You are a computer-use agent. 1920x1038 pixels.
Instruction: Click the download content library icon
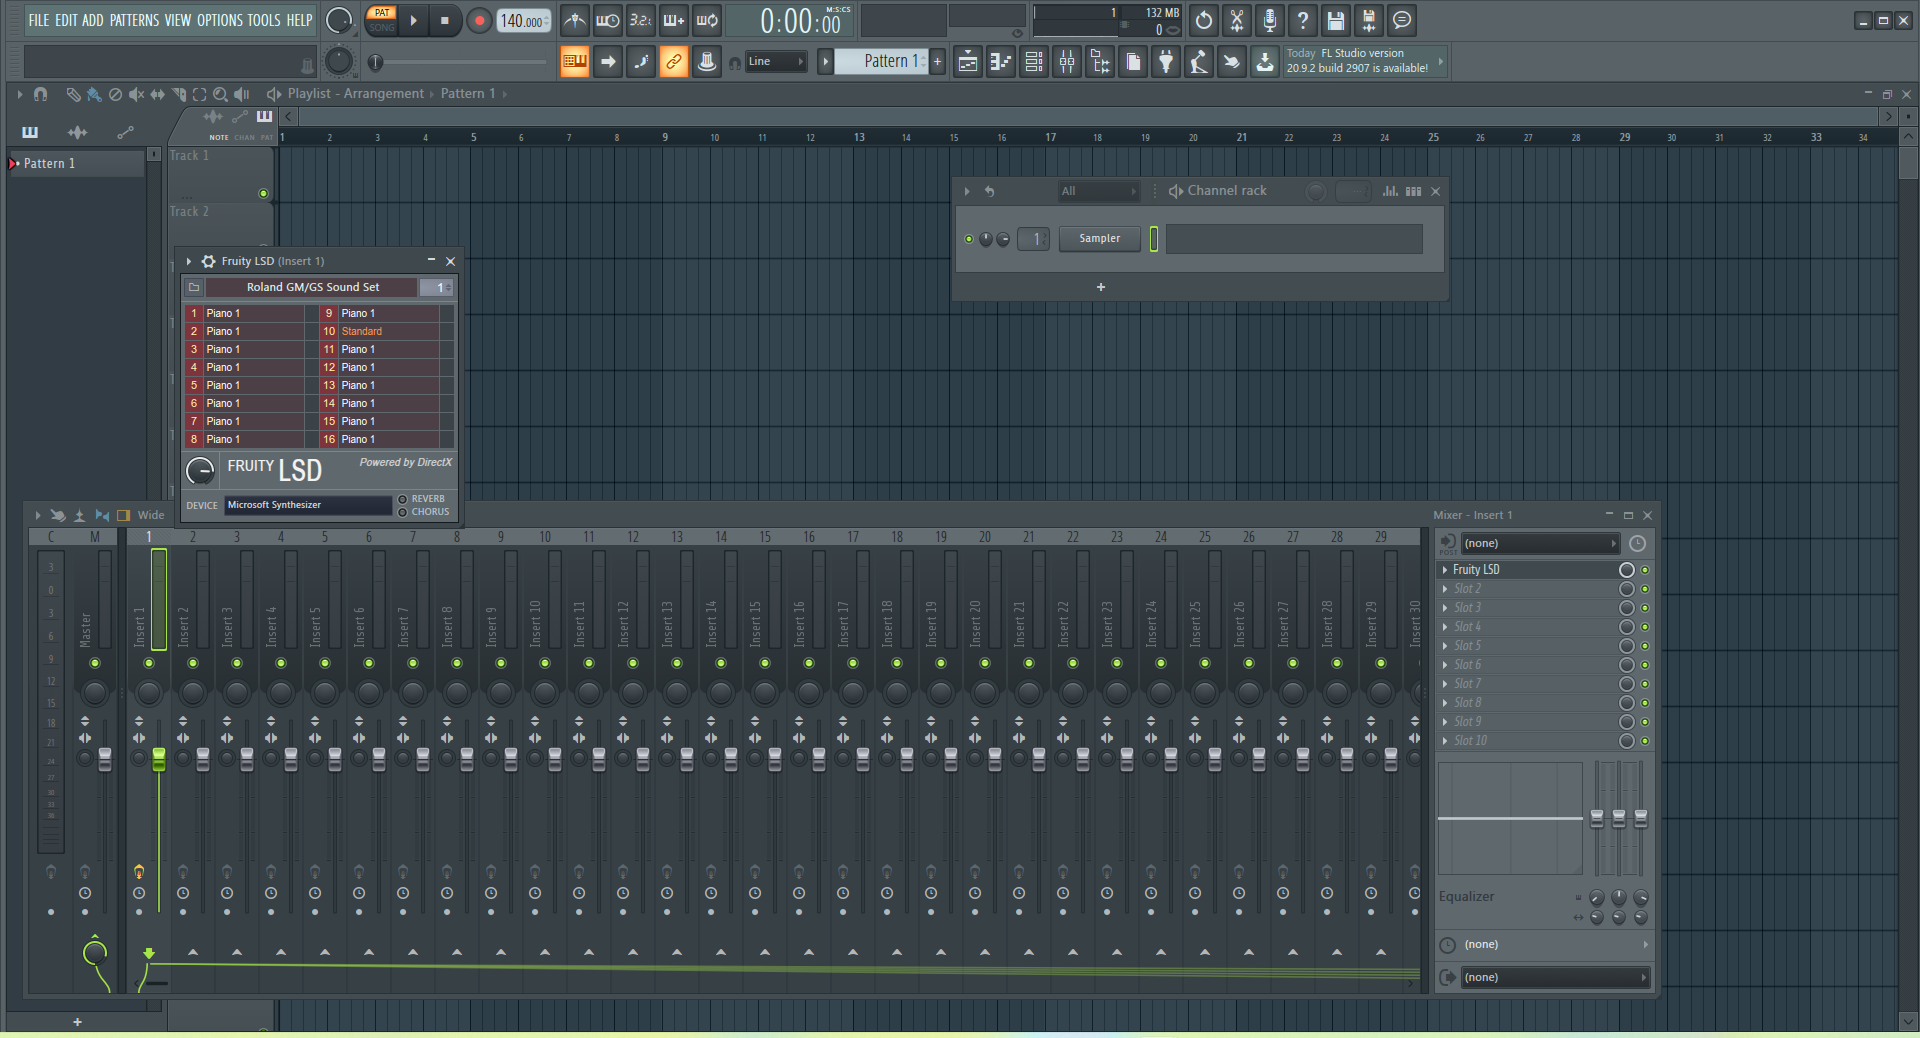click(x=1265, y=62)
